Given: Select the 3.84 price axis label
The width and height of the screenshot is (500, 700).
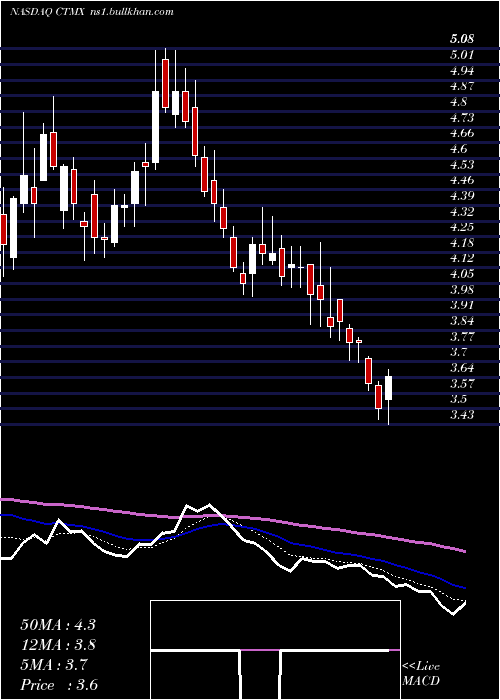Looking at the screenshot, I should point(462,321).
